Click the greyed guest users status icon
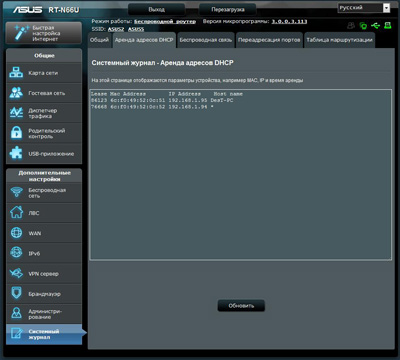The width and height of the screenshot is (400, 360). [x=351, y=26]
